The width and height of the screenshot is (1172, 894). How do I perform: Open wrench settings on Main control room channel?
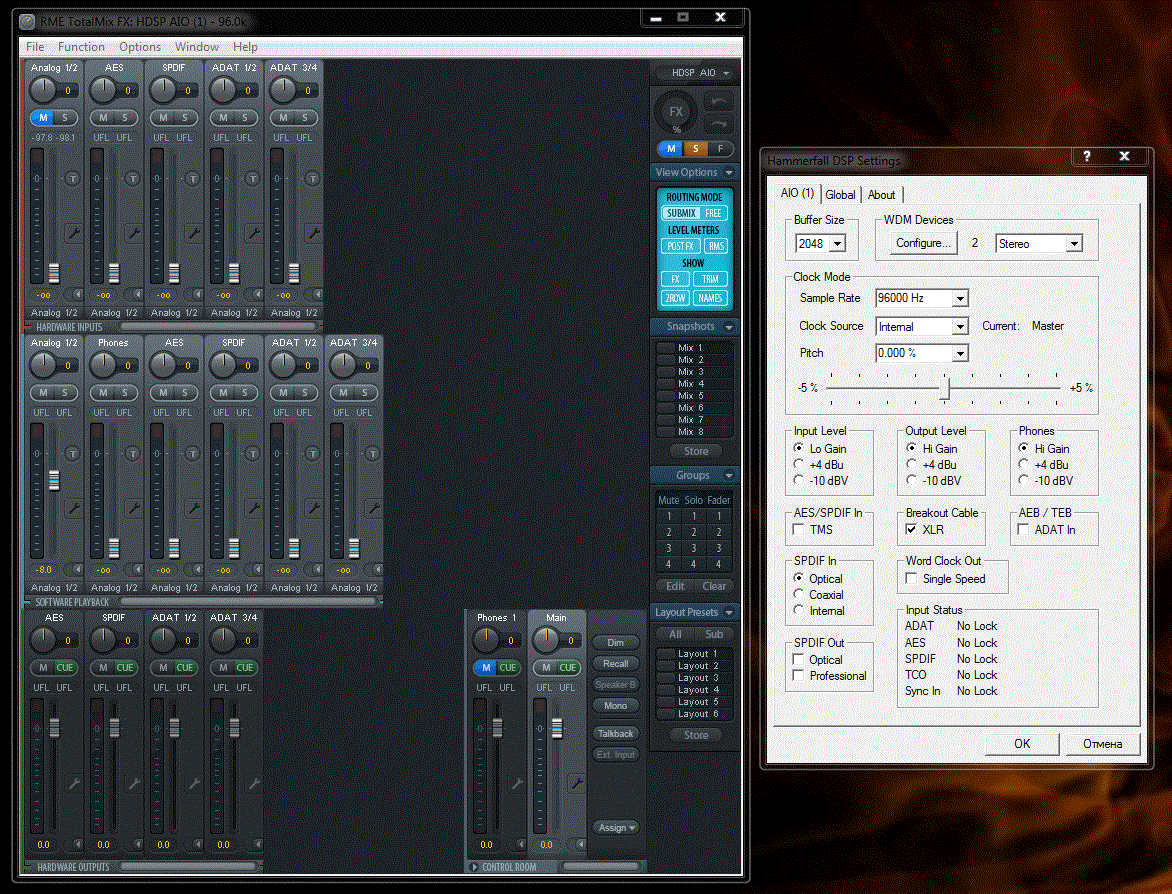click(x=576, y=784)
